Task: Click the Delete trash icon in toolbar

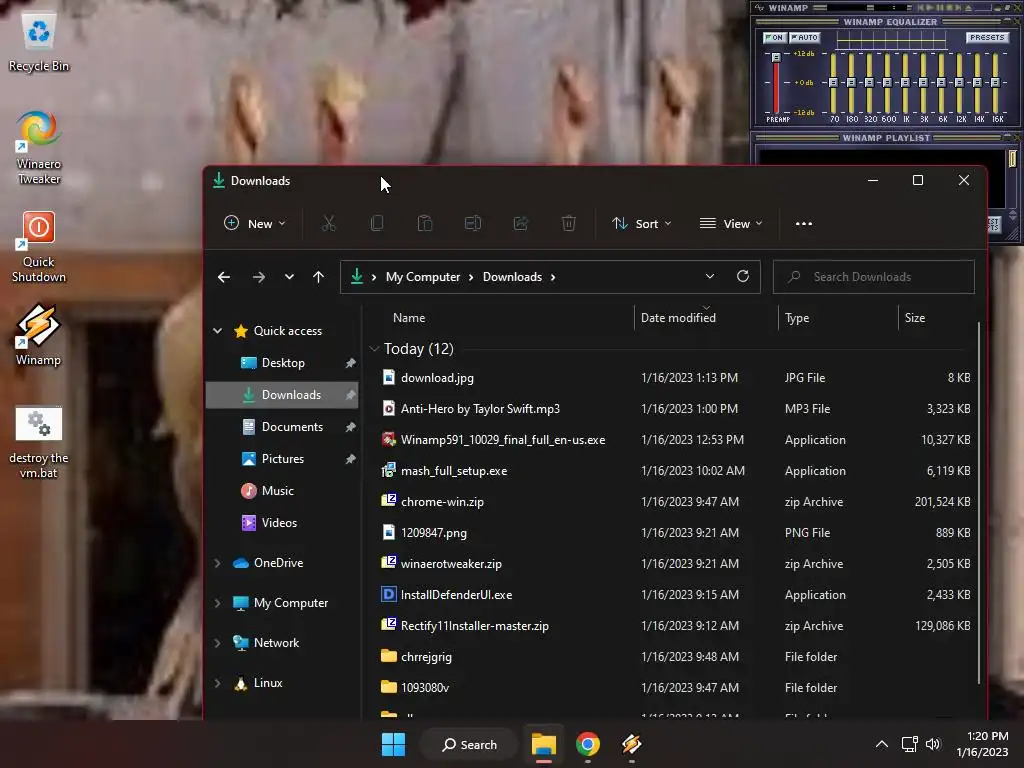Action: (569, 223)
